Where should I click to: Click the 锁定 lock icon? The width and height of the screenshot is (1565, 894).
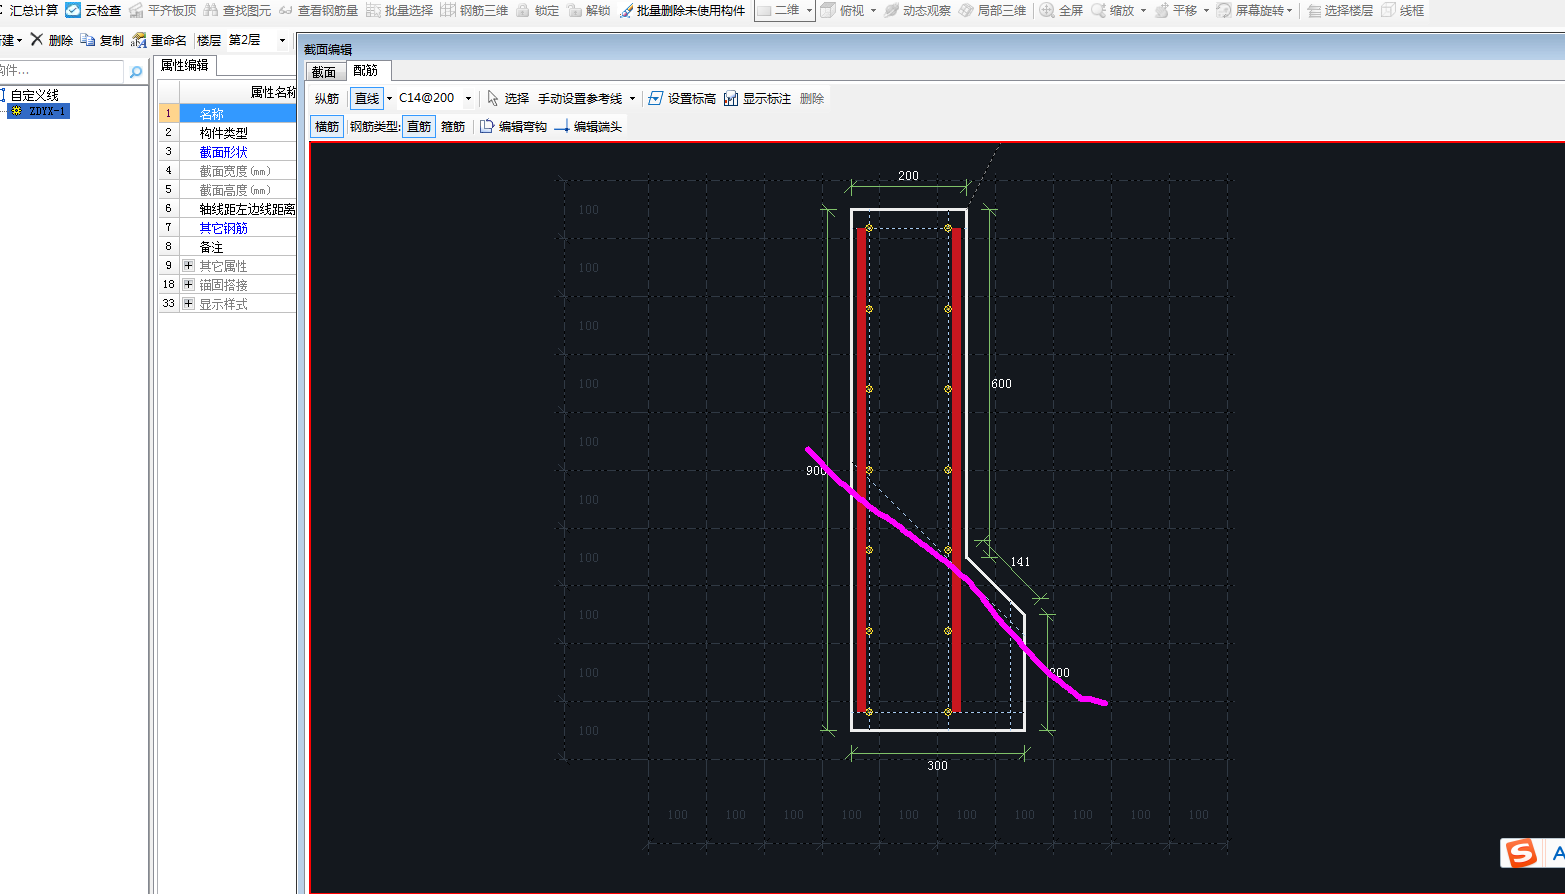point(522,10)
